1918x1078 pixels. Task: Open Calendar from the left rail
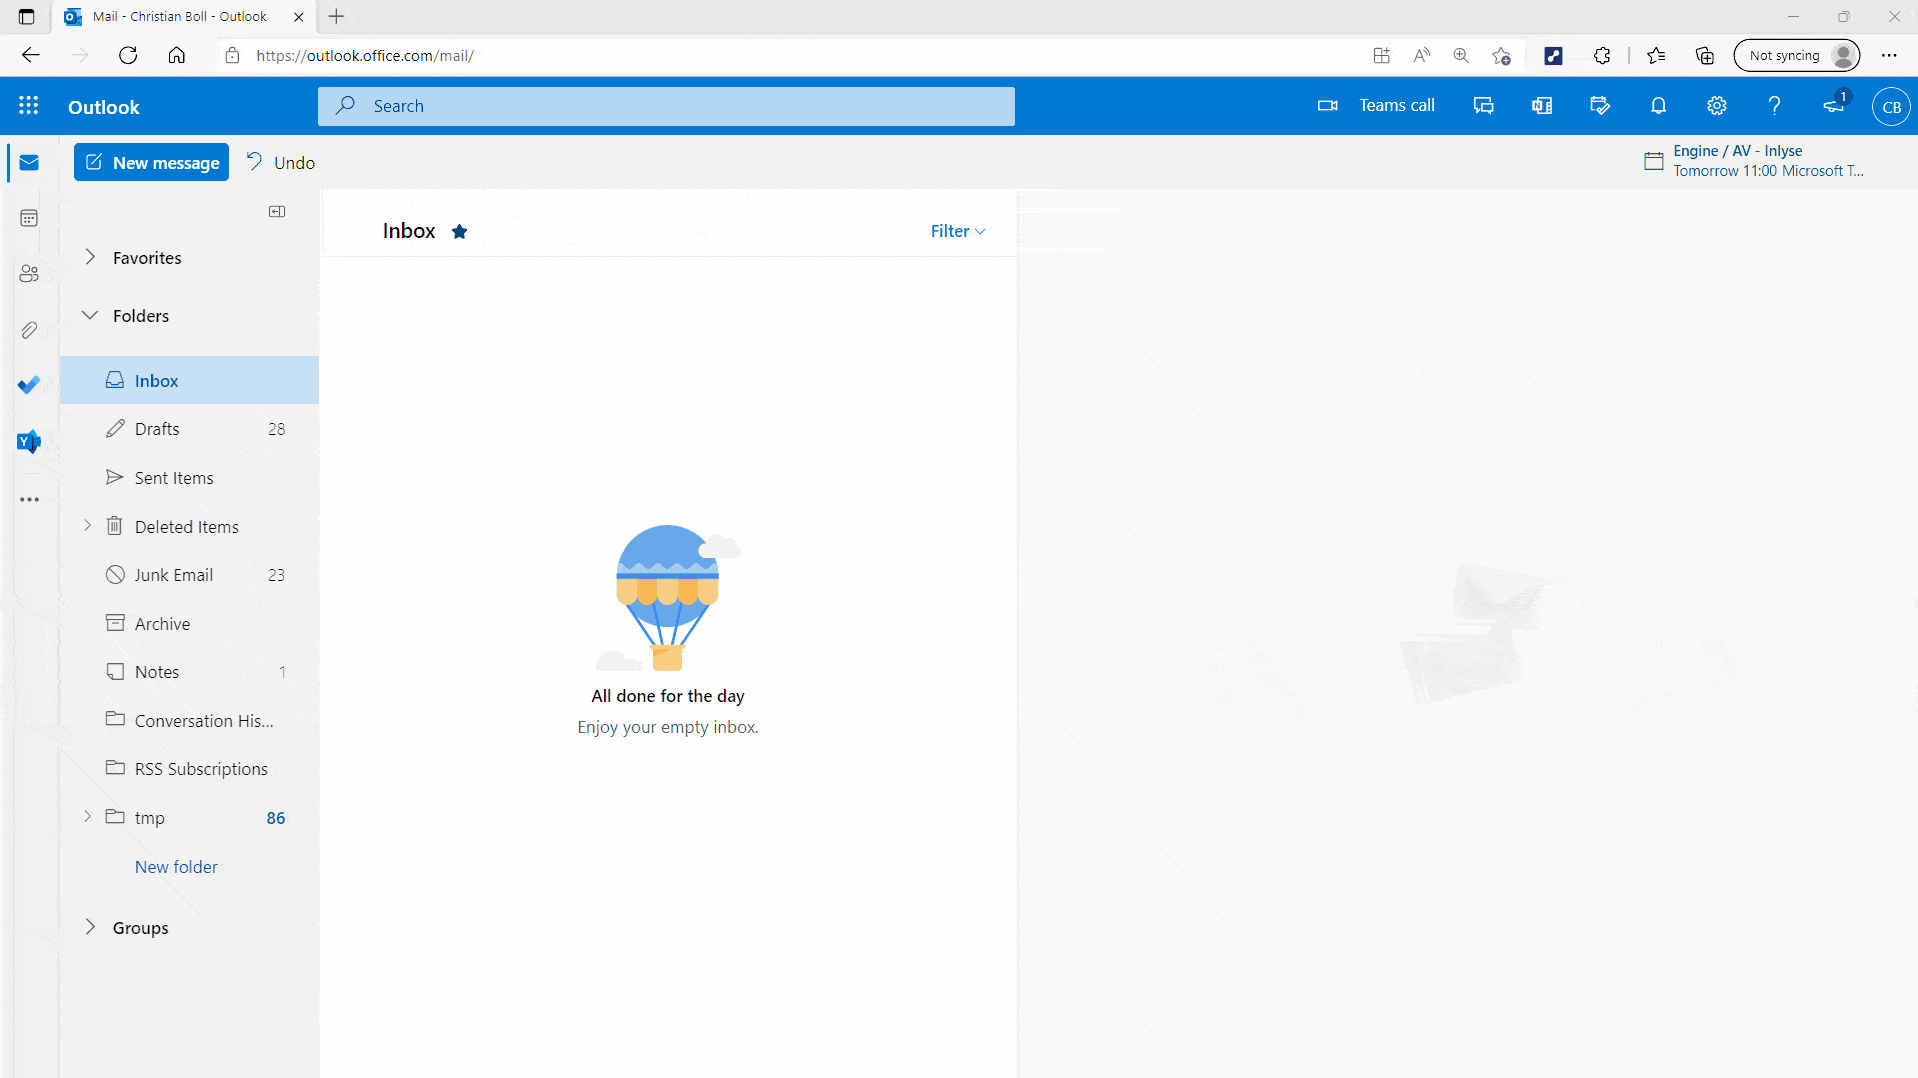click(x=29, y=218)
